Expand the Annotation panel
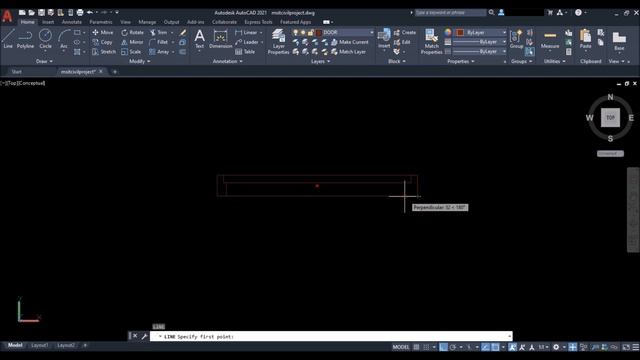The width and height of the screenshot is (640, 360). (228, 61)
